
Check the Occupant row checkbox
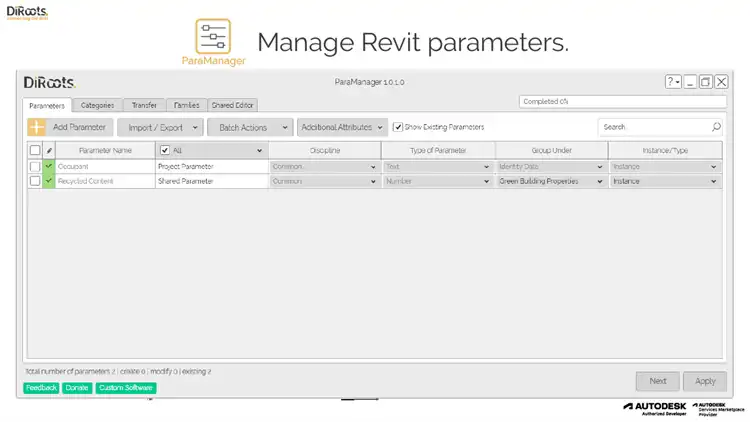tap(35, 167)
